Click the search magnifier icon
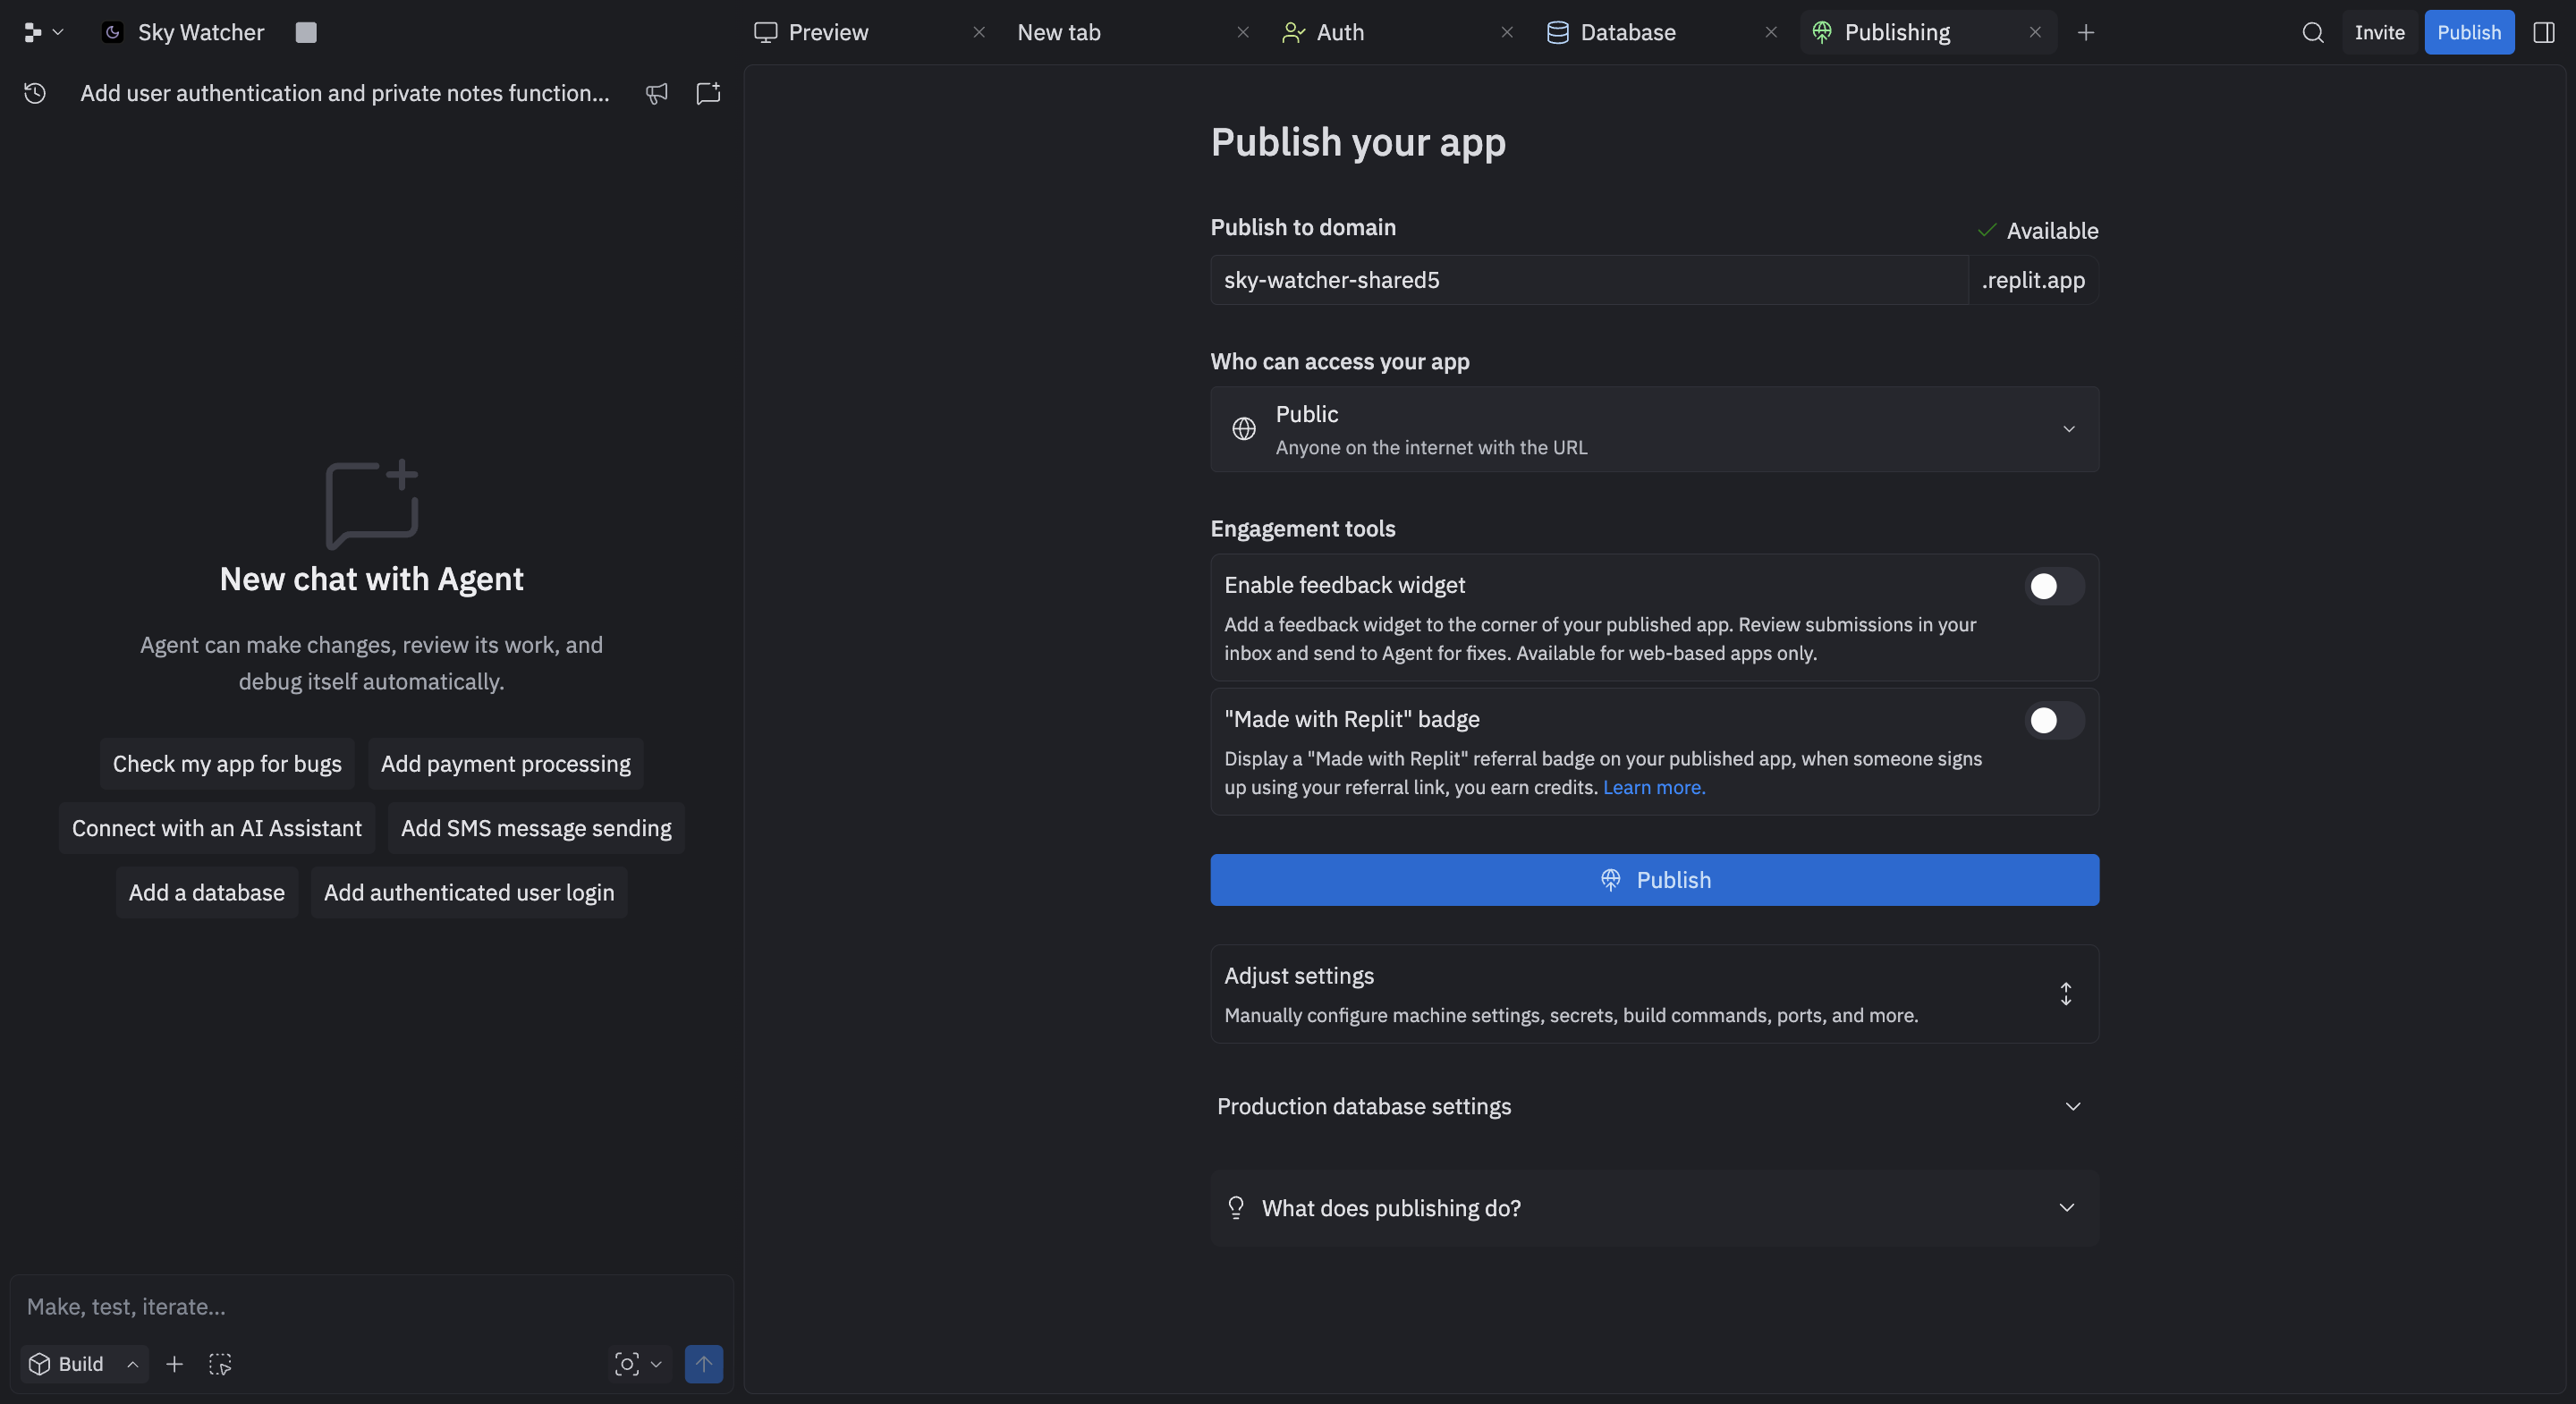The image size is (2576, 1404). coord(2312,32)
